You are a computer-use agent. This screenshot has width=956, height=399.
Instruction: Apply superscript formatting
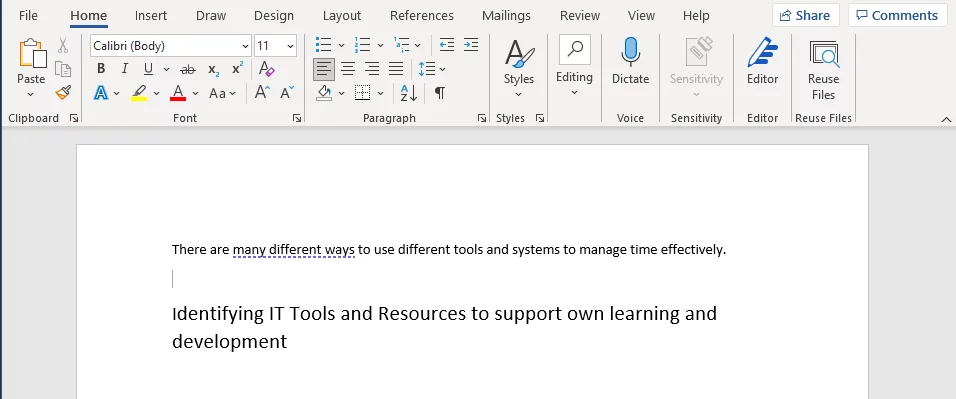(237, 69)
